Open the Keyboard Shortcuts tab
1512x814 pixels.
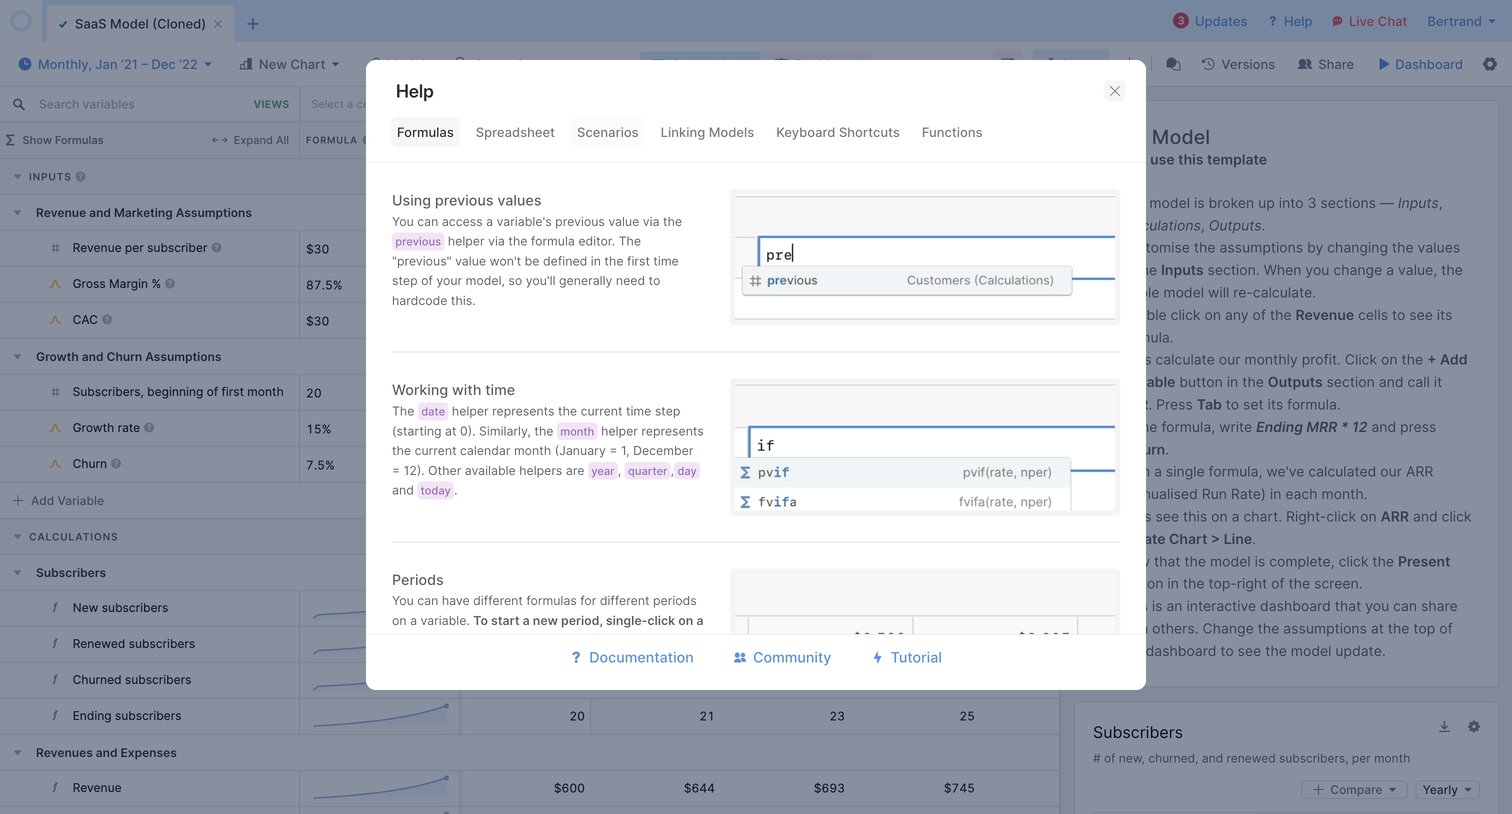[x=838, y=132]
